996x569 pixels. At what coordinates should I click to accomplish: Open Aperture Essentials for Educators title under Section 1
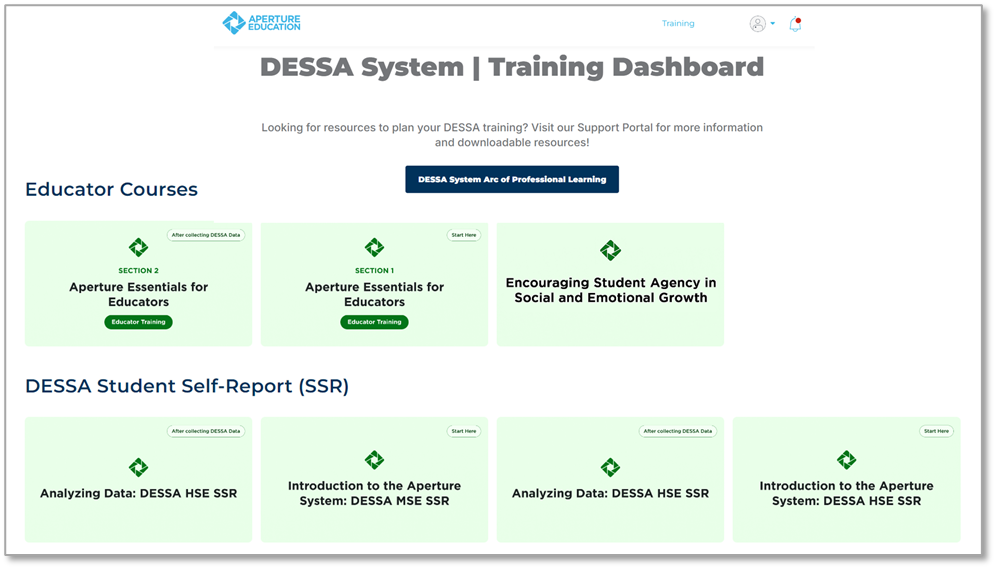[374, 294]
